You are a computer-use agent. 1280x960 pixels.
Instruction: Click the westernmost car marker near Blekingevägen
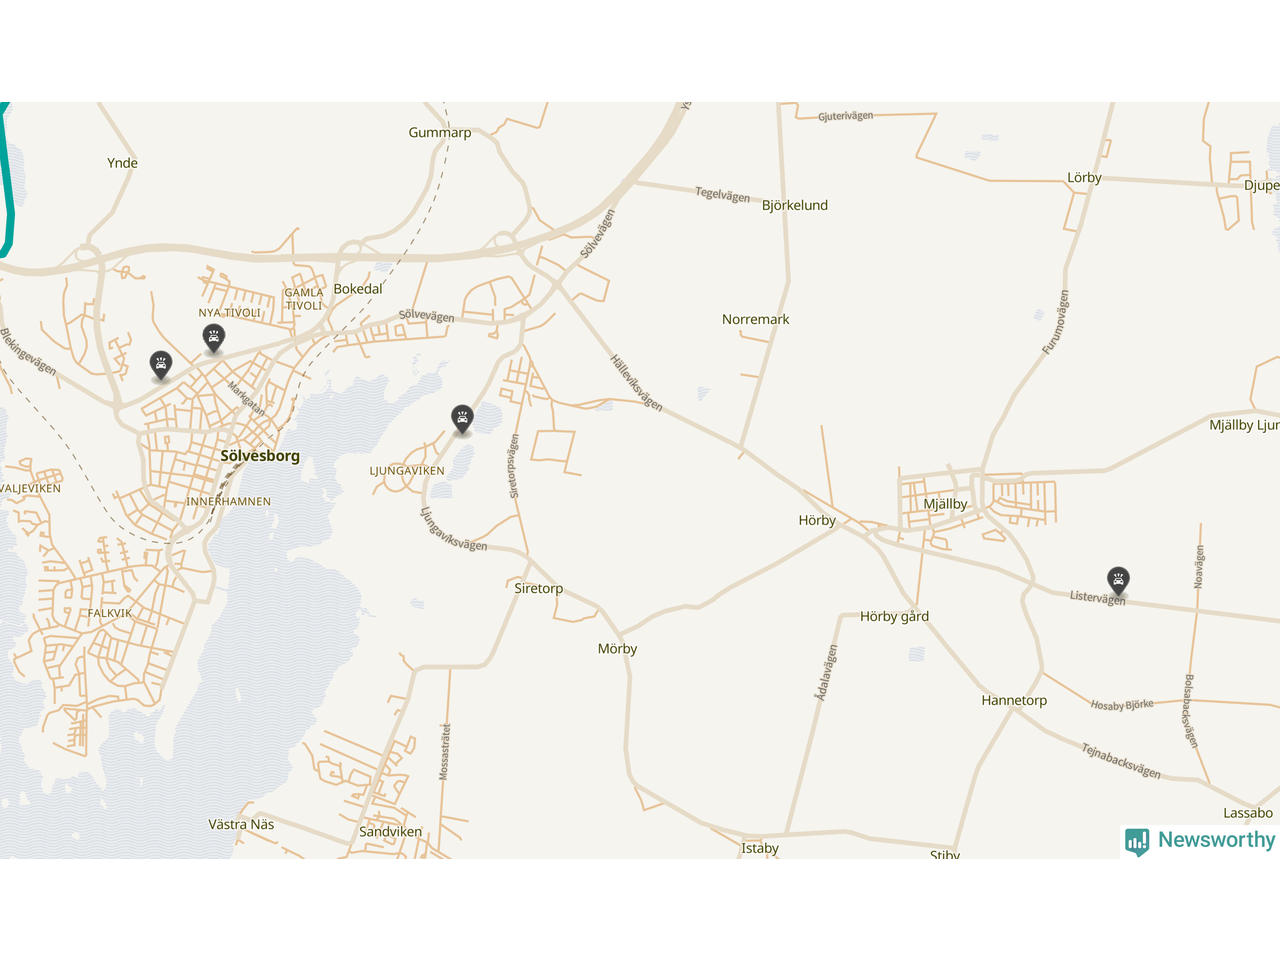(161, 365)
